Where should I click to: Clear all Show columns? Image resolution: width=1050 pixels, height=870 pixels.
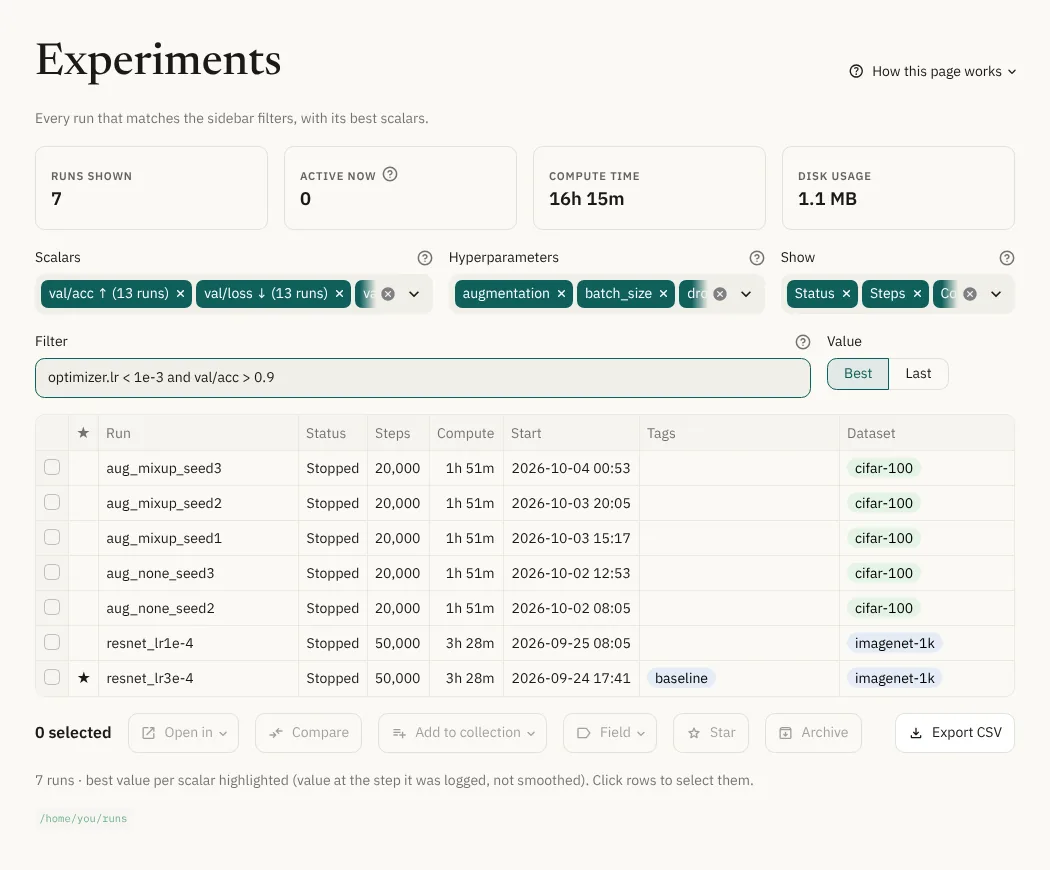point(970,294)
